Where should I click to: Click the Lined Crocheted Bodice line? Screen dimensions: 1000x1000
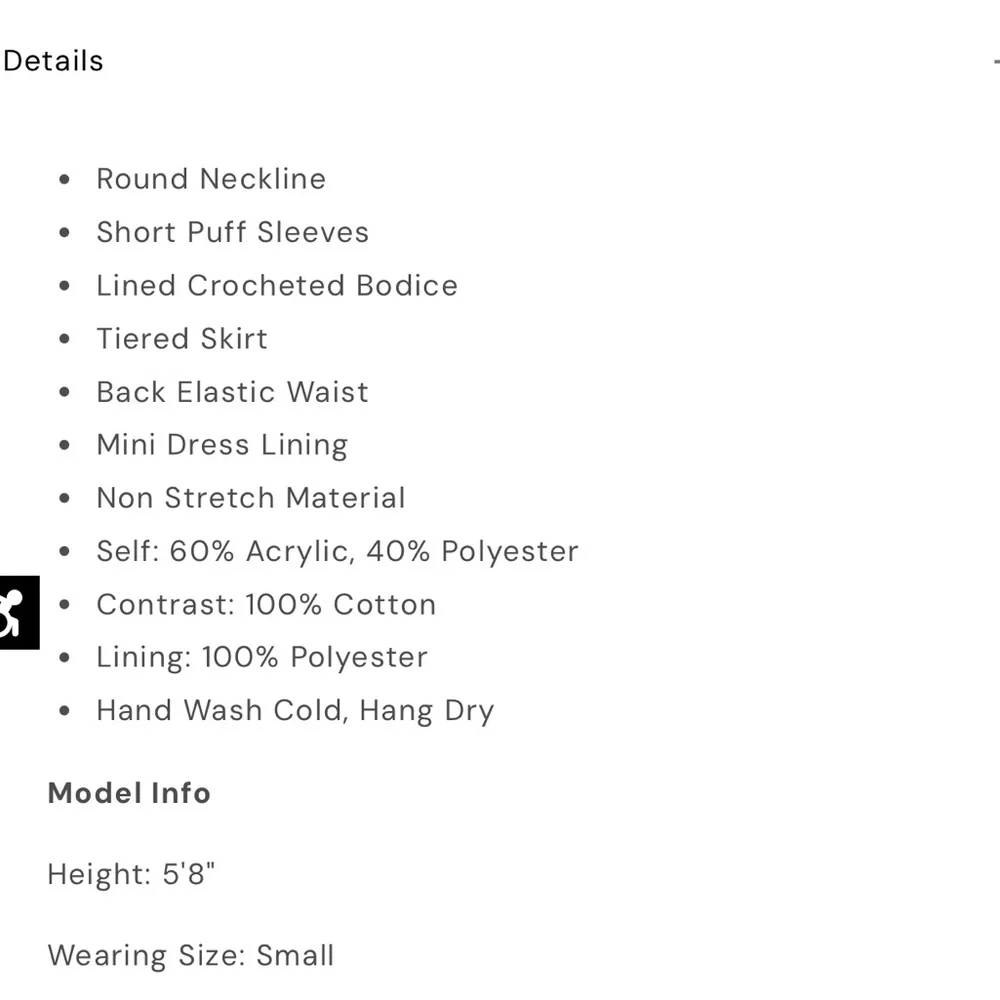click(277, 285)
